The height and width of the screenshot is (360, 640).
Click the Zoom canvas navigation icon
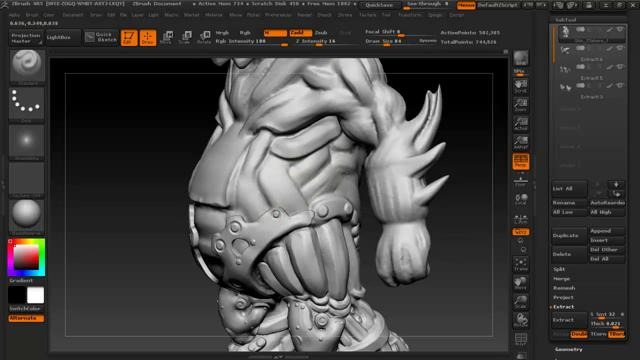pos(521,105)
